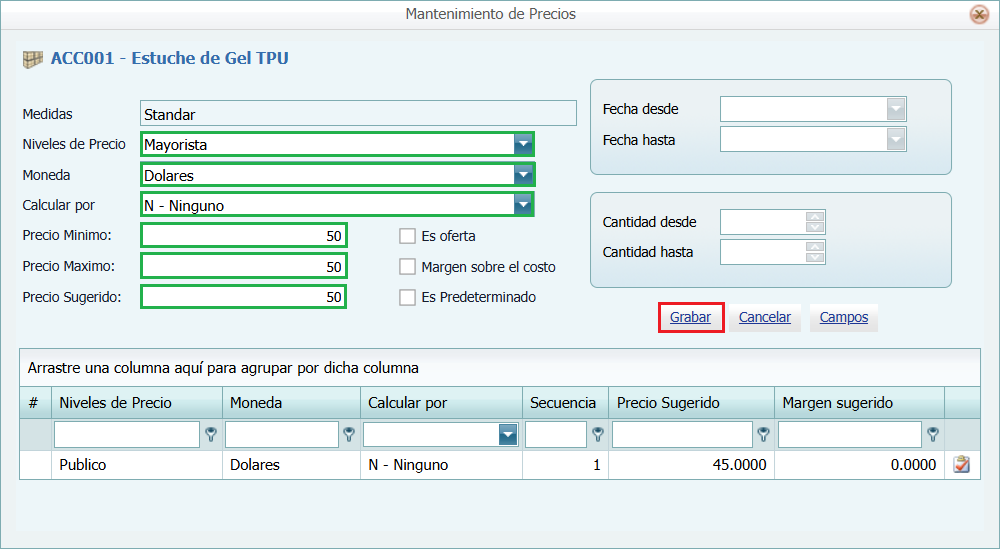This screenshot has width=1000, height=549.
Task: Click the Precio Minimo input field
Action: point(243,237)
